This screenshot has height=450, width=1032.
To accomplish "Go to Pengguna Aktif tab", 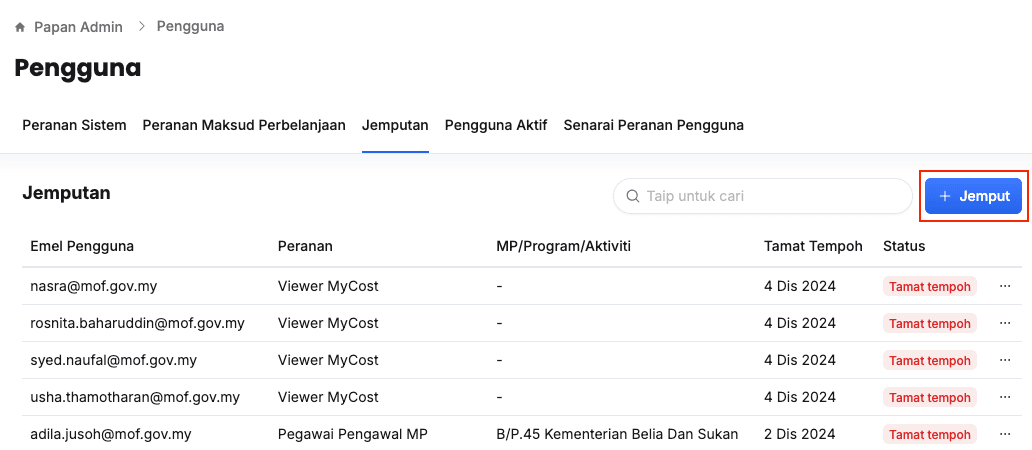I will click(496, 125).
